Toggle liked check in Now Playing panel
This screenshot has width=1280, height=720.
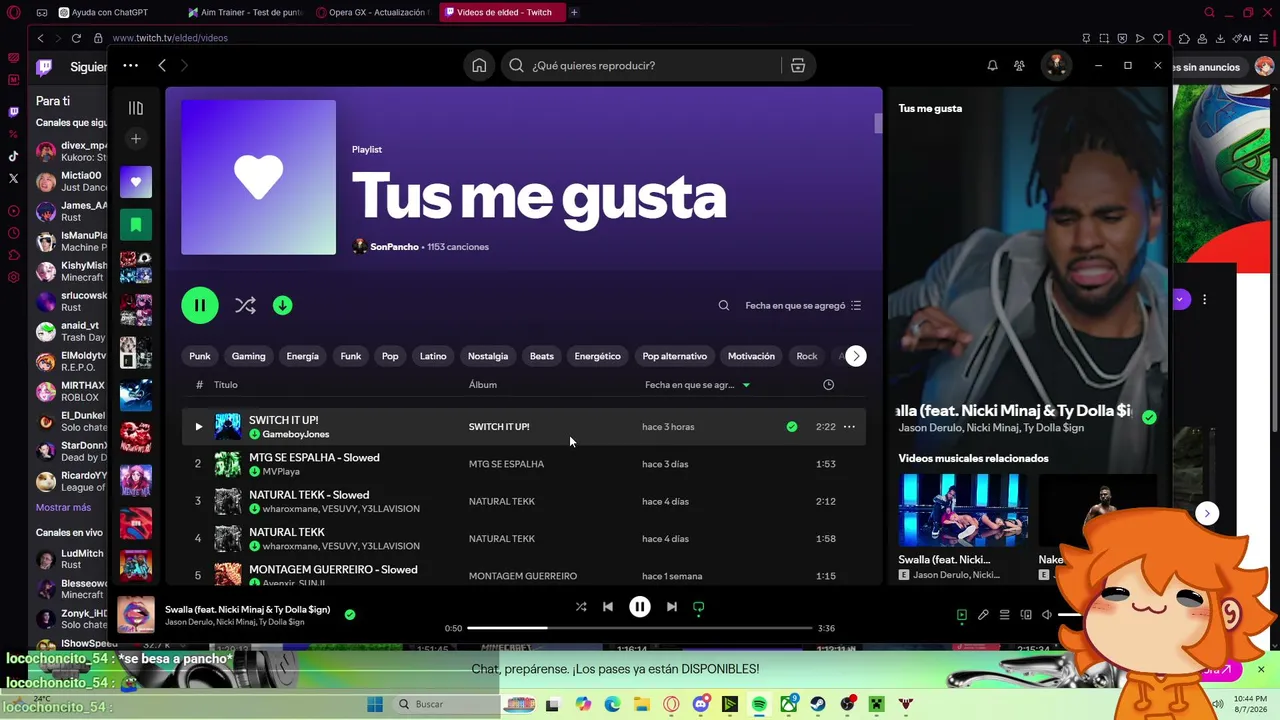pyautogui.click(x=1149, y=417)
